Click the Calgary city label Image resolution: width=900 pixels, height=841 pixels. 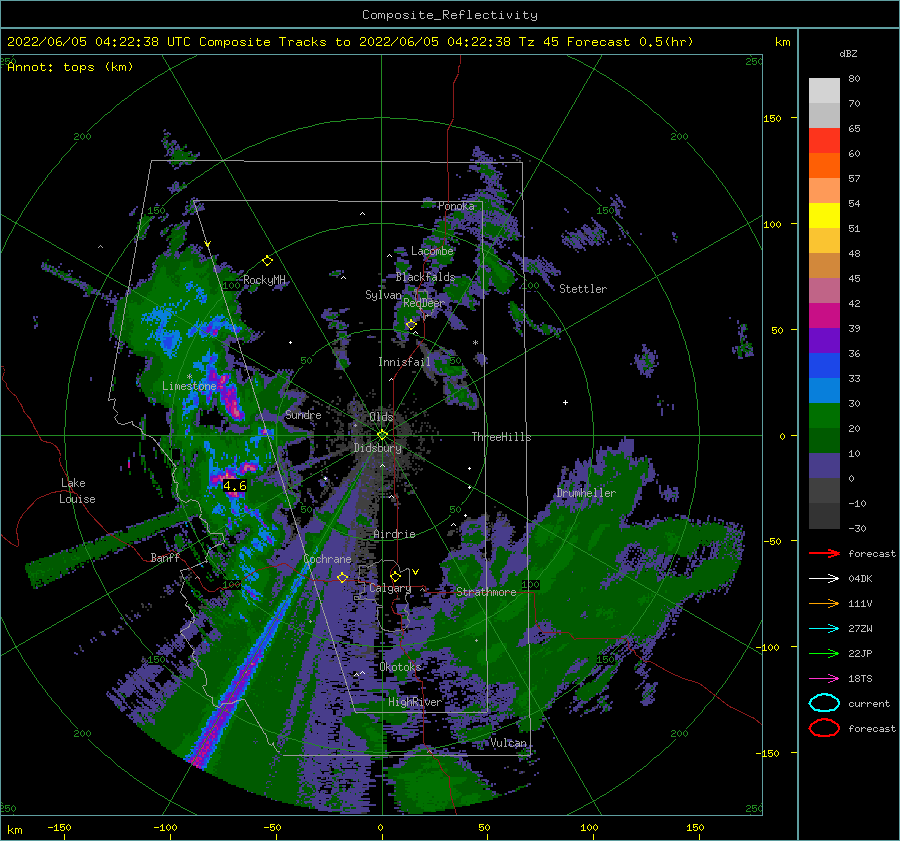pos(390,588)
